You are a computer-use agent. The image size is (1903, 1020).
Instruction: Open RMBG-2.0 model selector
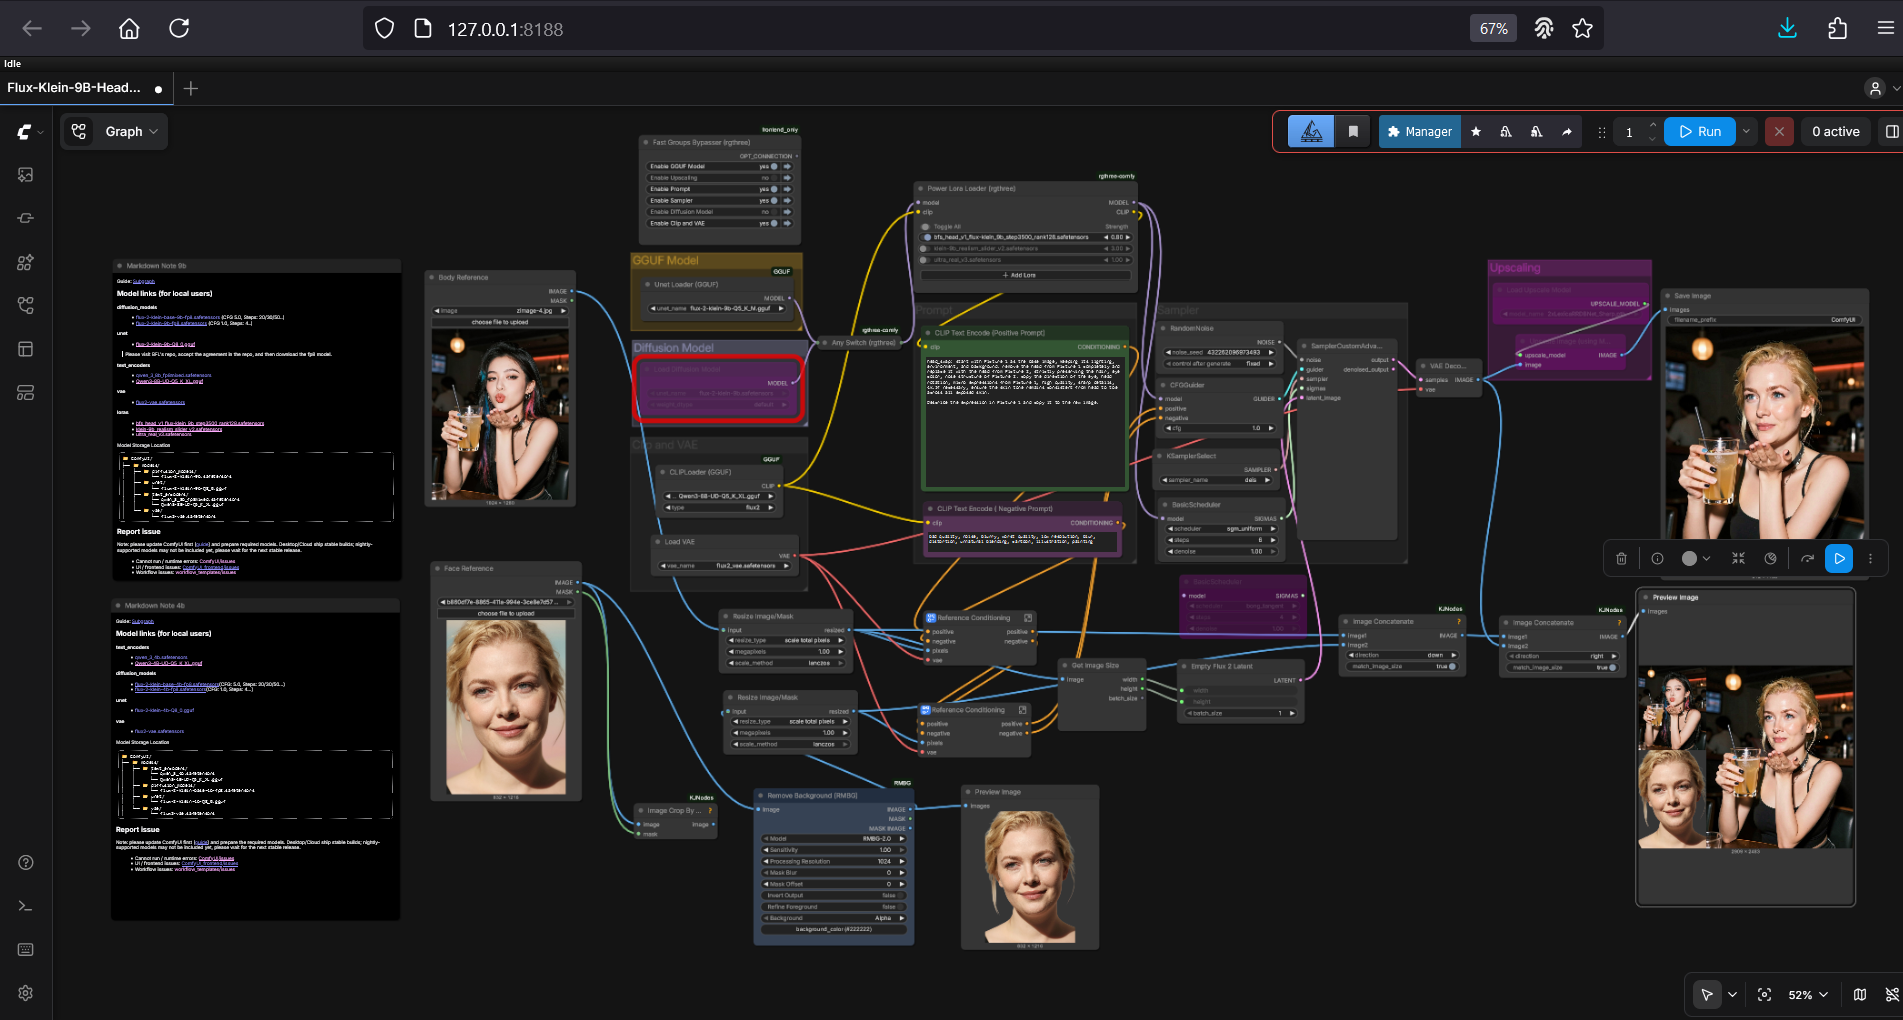833,838
